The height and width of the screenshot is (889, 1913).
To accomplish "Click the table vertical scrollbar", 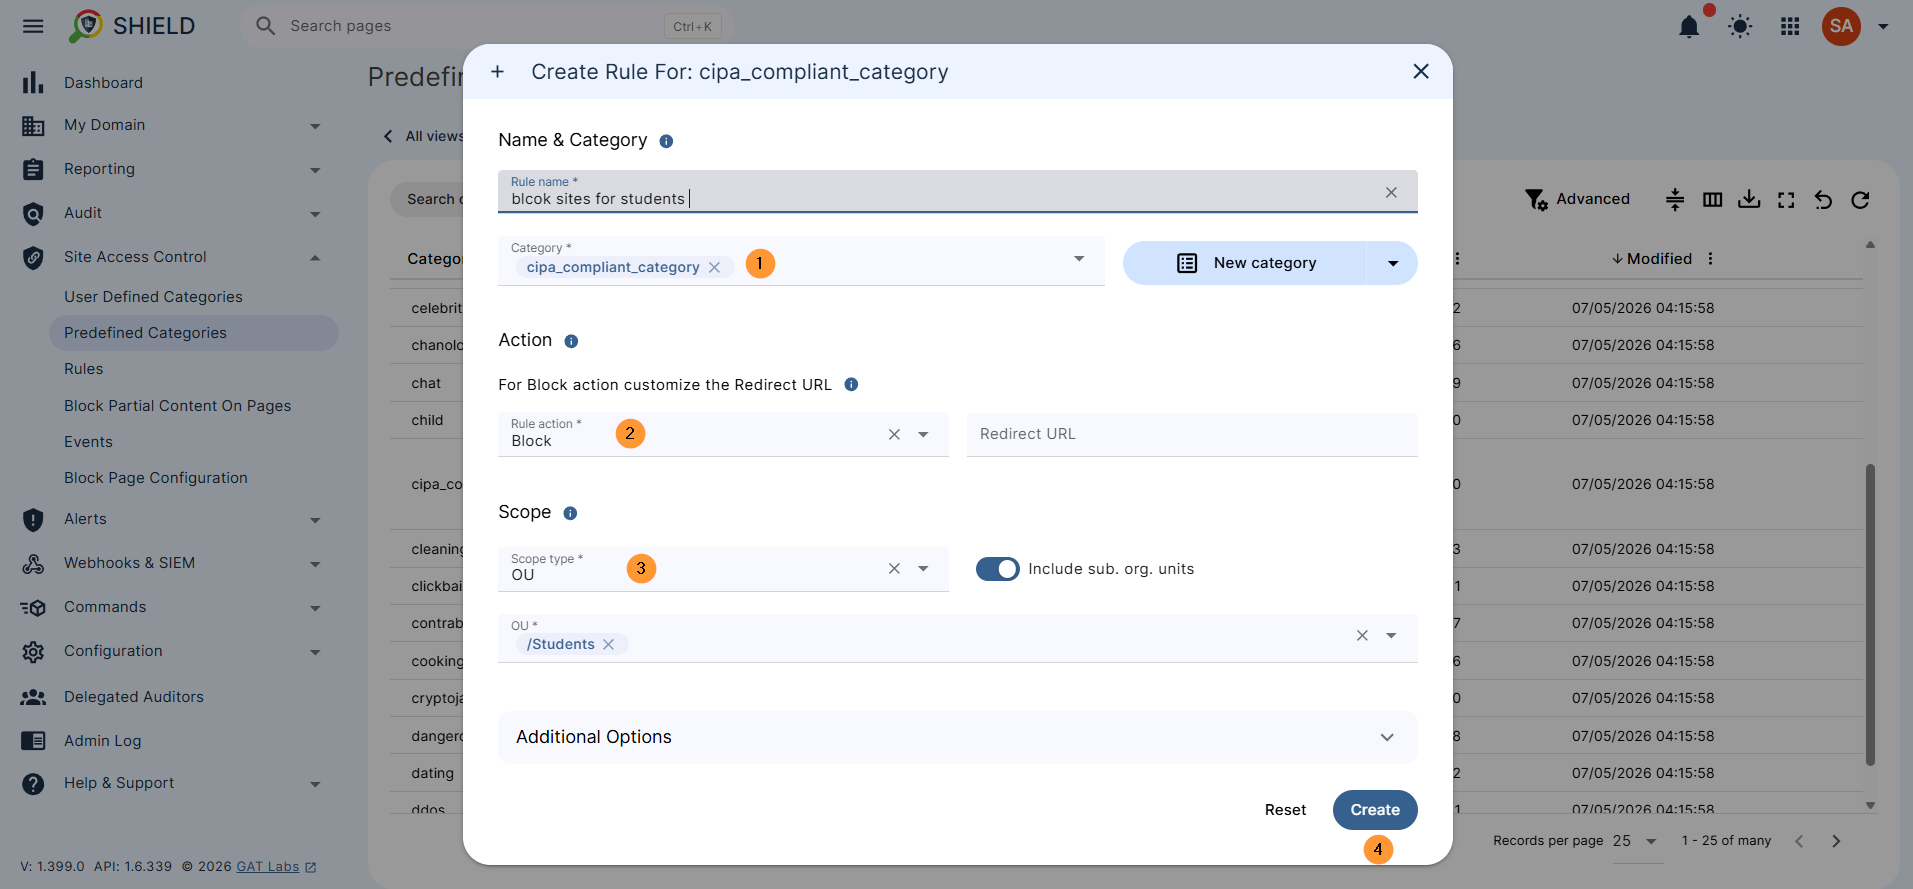I will 1870,614.
